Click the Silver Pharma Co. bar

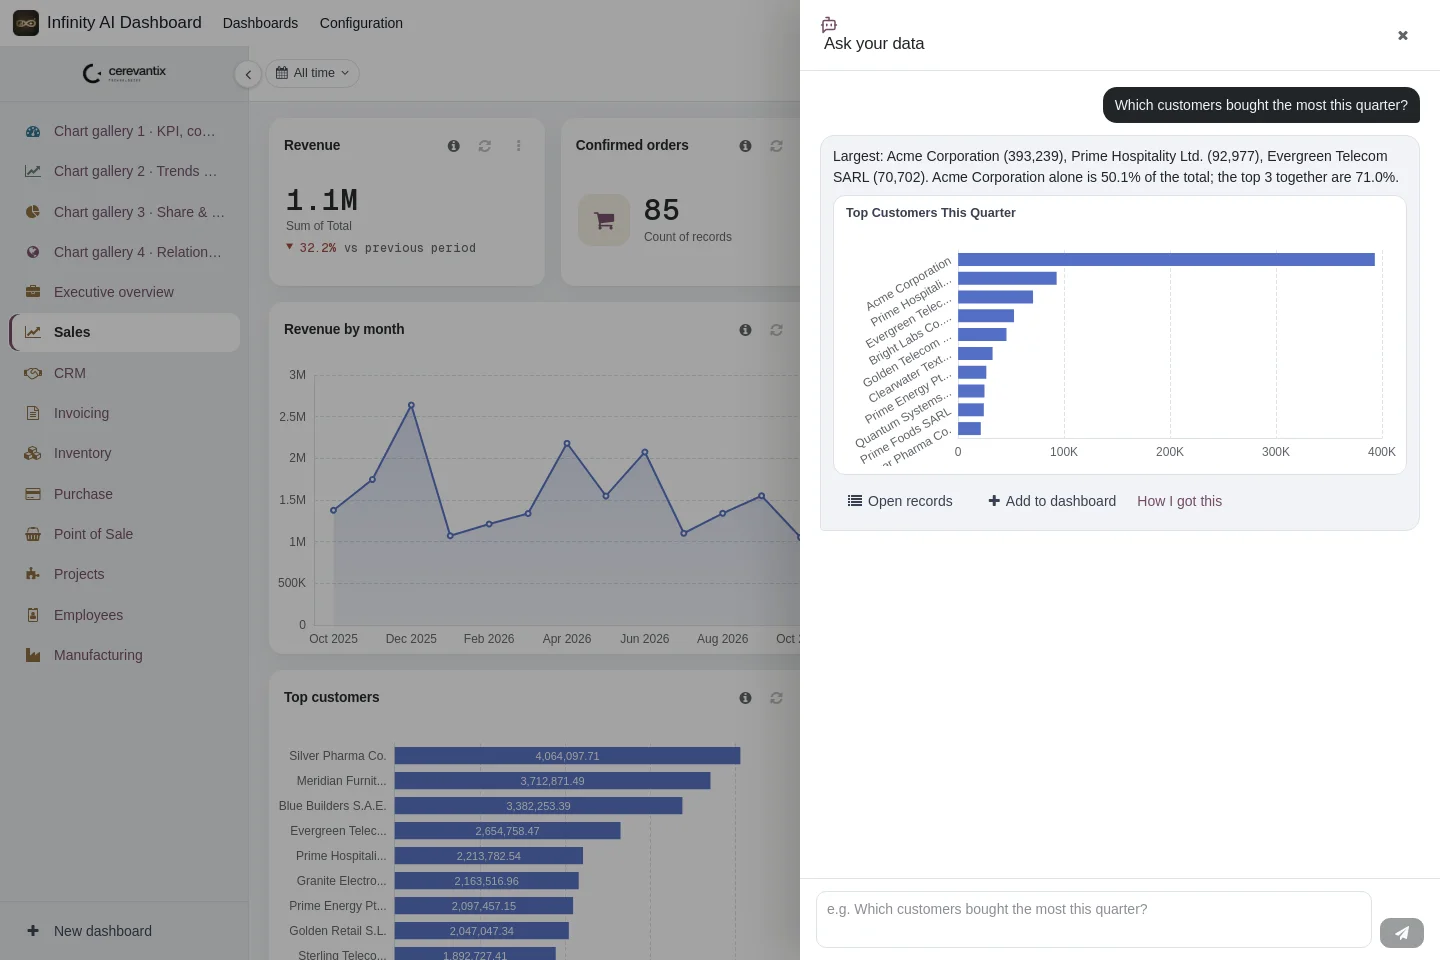567,756
